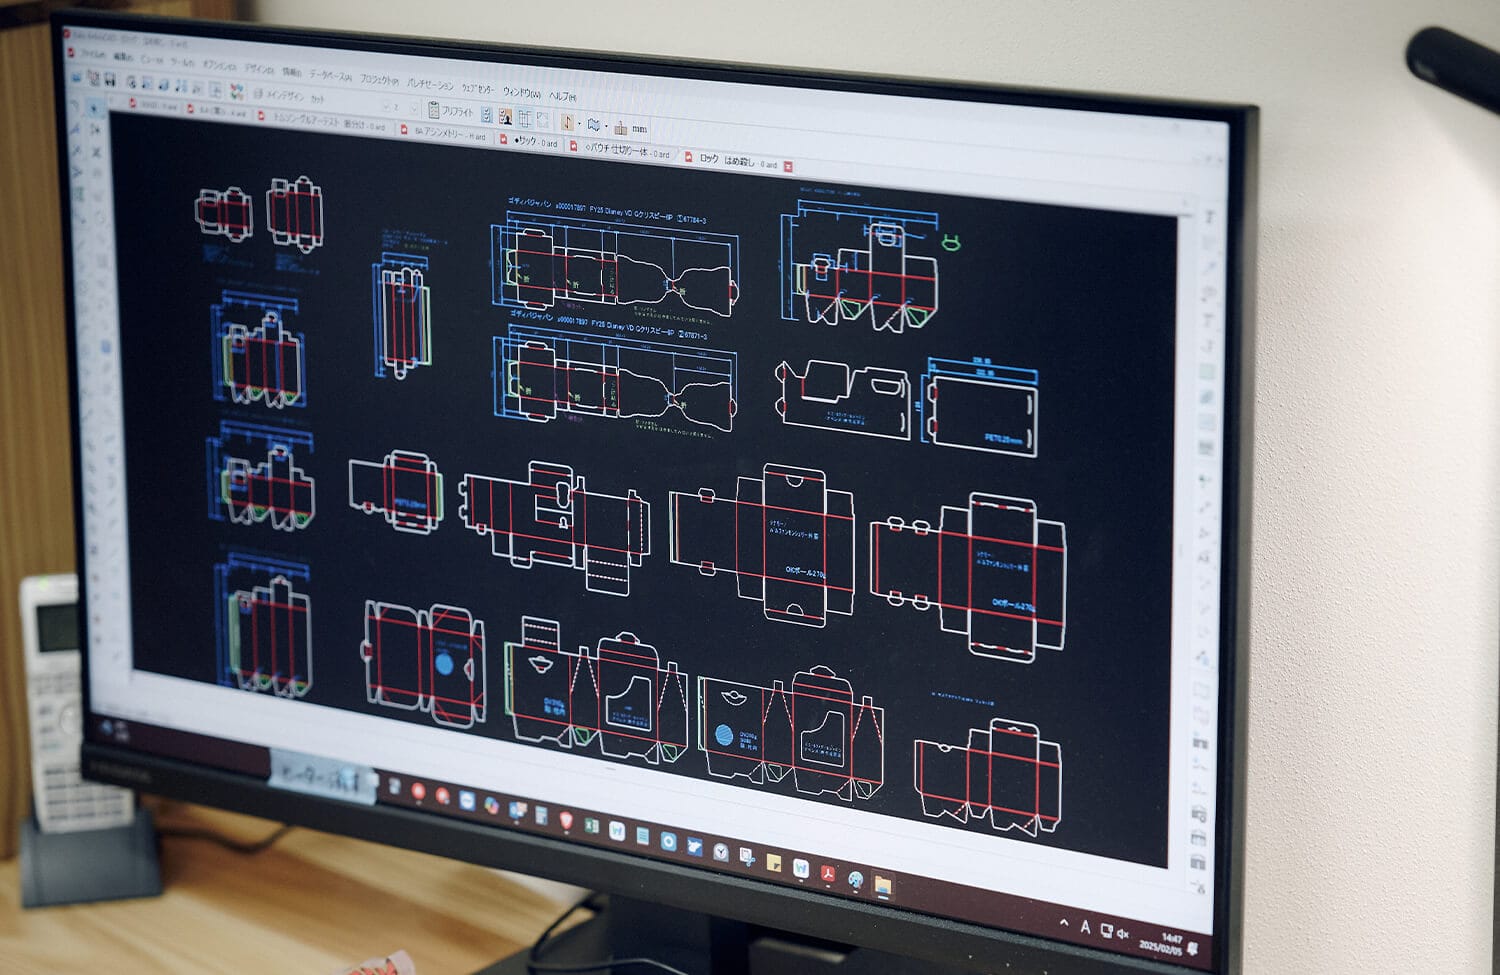
Task: Open the ウィンドウ (Window) menu
Action: point(521,92)
